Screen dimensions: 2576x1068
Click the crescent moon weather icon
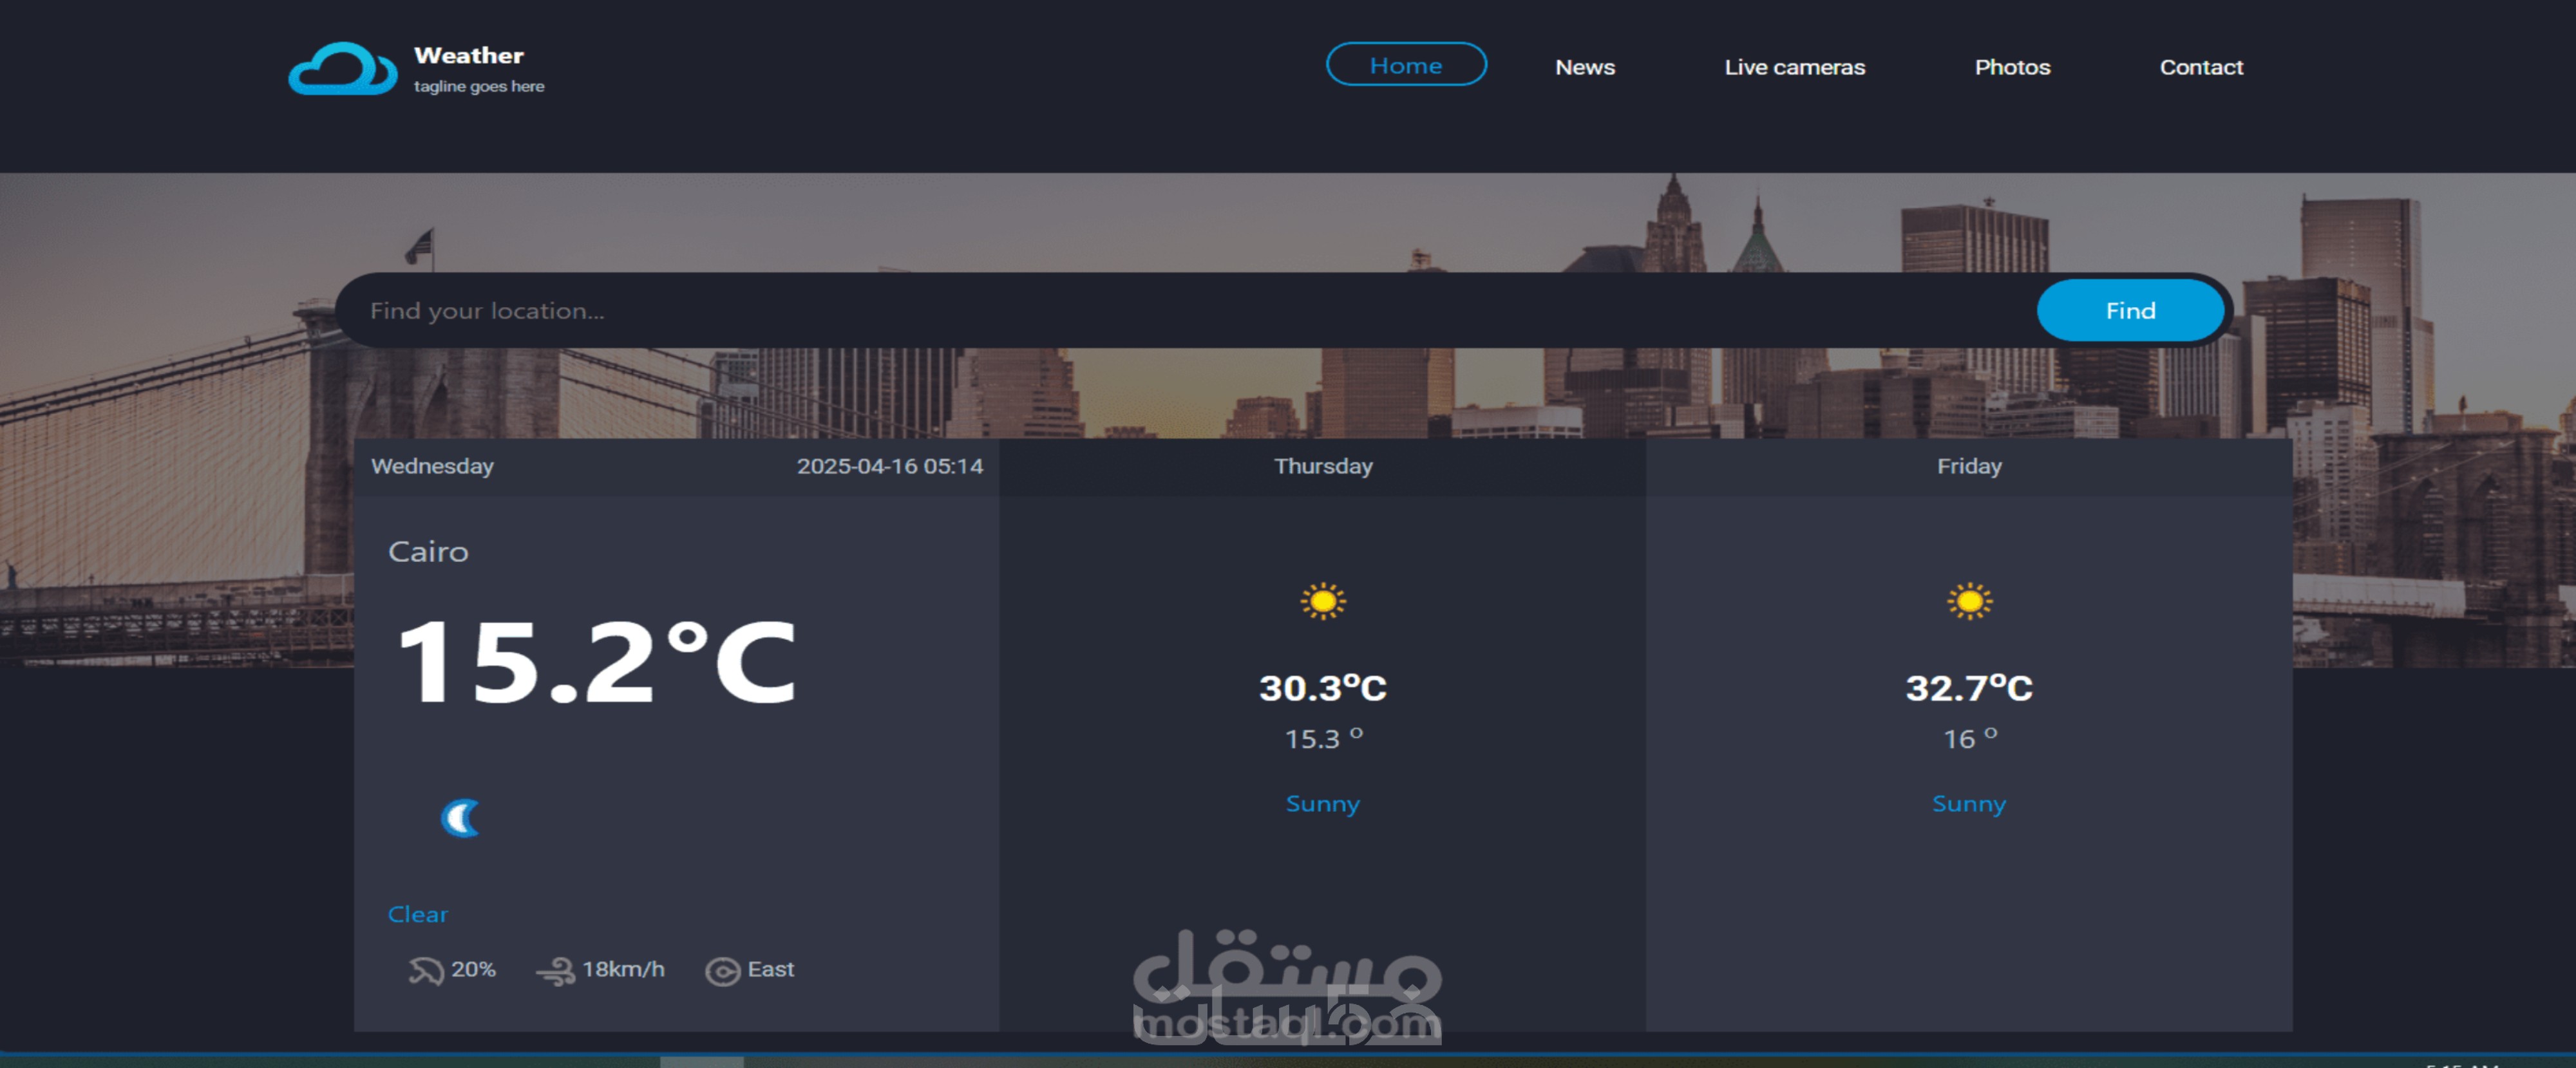point(461,818)
